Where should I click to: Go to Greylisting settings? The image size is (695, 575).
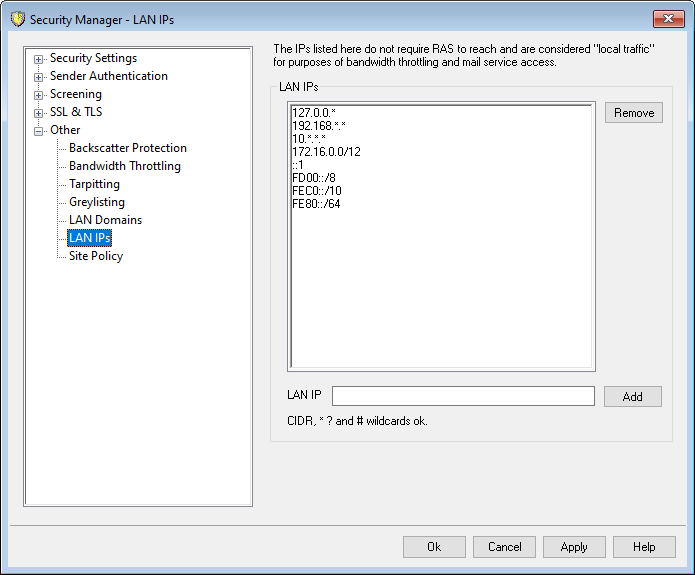(x=96, y=202)
